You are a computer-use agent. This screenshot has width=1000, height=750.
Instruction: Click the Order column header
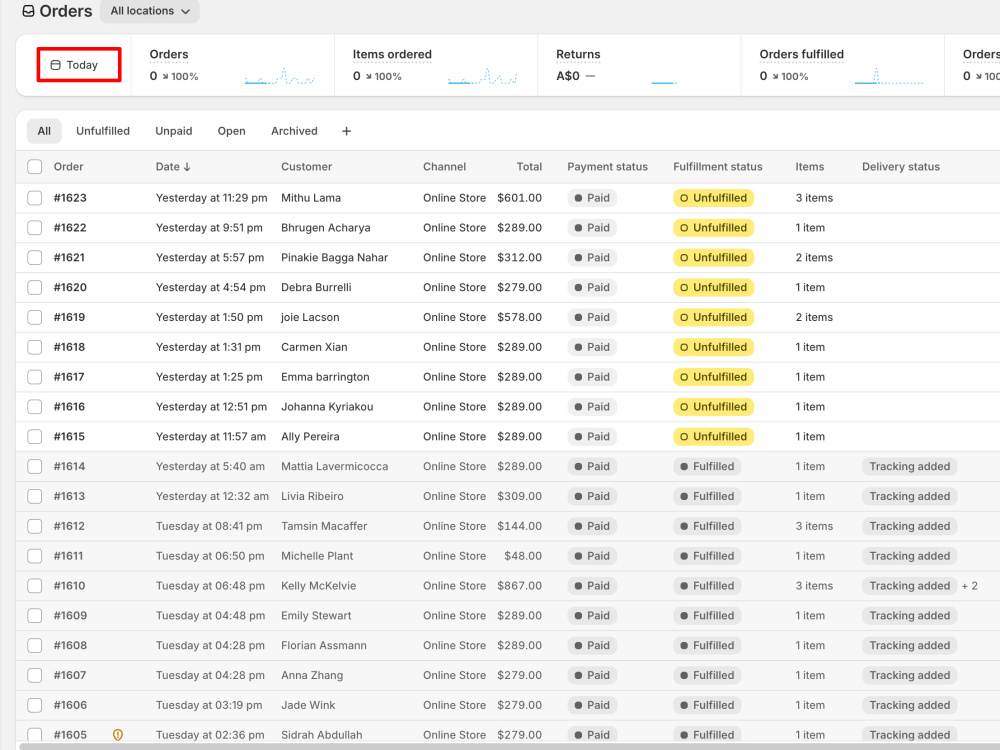click(68, 166)
